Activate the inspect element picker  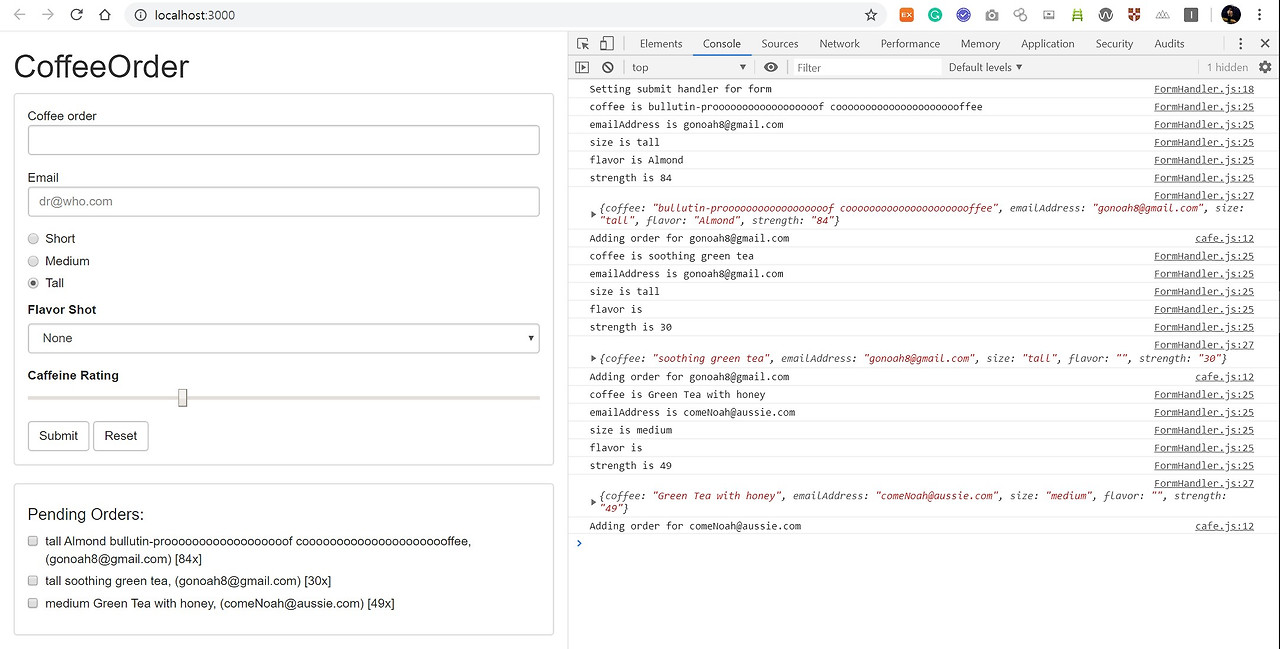click(x=583, y=43)
